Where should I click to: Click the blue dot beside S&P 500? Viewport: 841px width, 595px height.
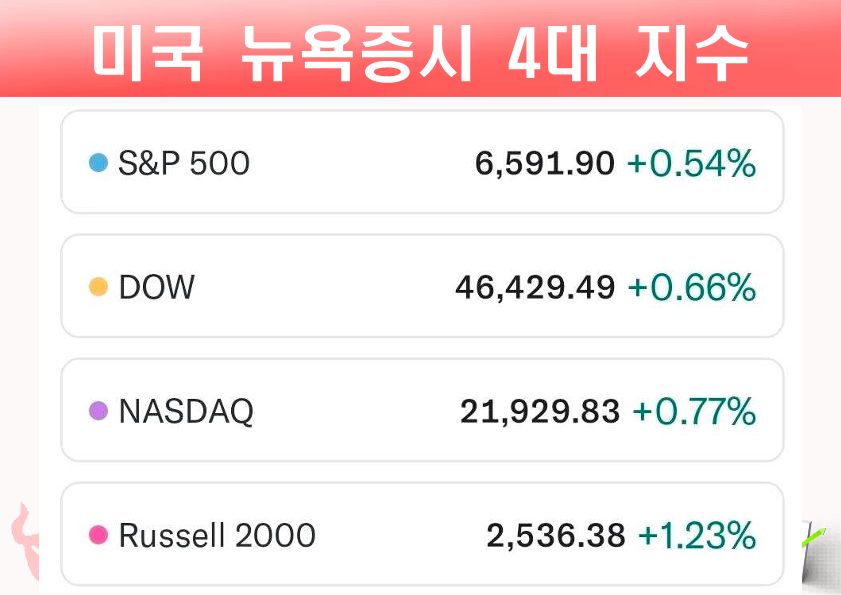(x=98, y=163)
